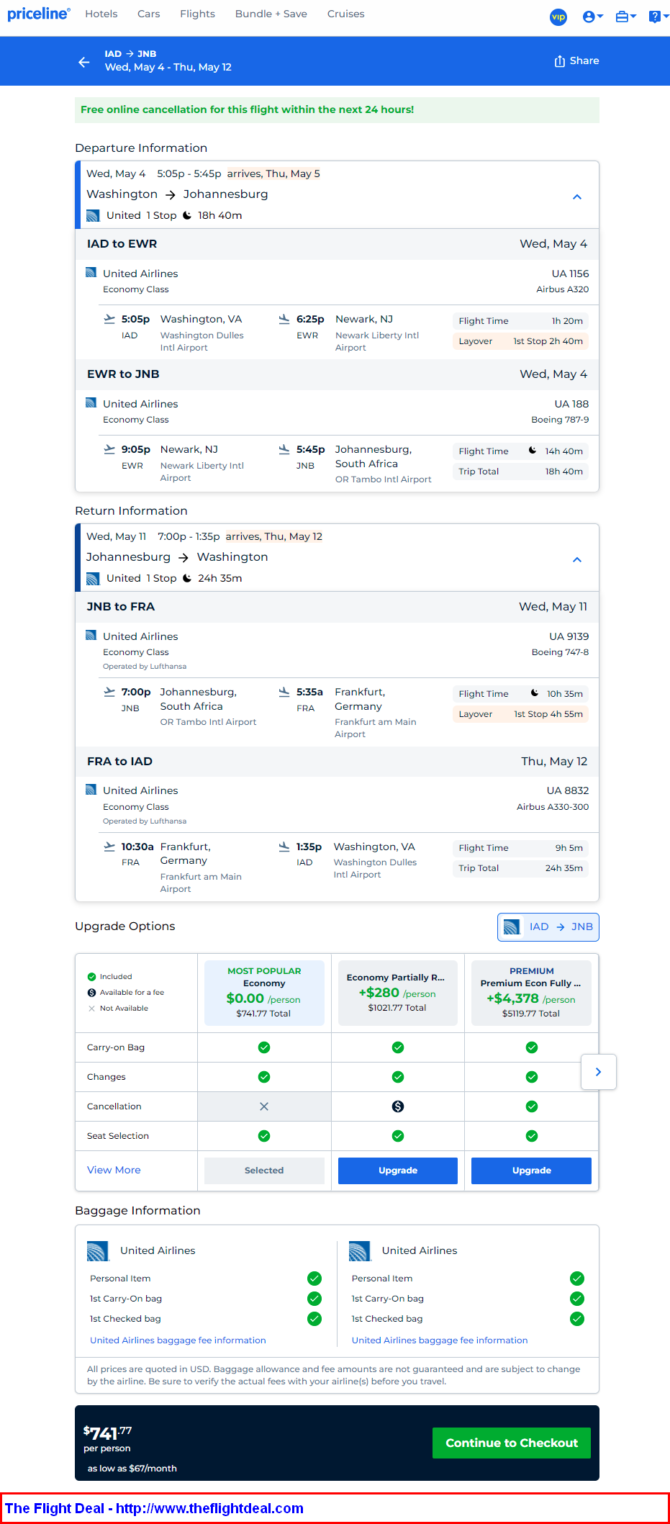This screenshot has height=1524, width=670.
Task: Click the United logo beside UA 188 airline
Action: [x=91, y=403]
